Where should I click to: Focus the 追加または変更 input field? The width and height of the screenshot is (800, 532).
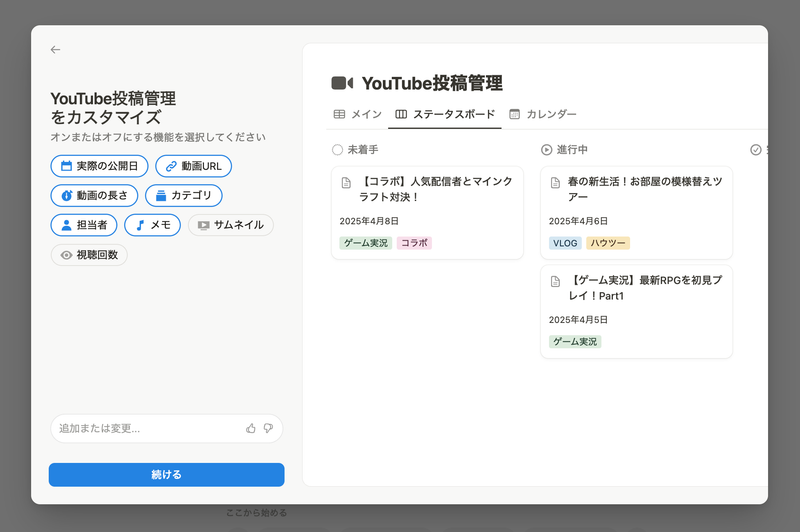[145, 428]
